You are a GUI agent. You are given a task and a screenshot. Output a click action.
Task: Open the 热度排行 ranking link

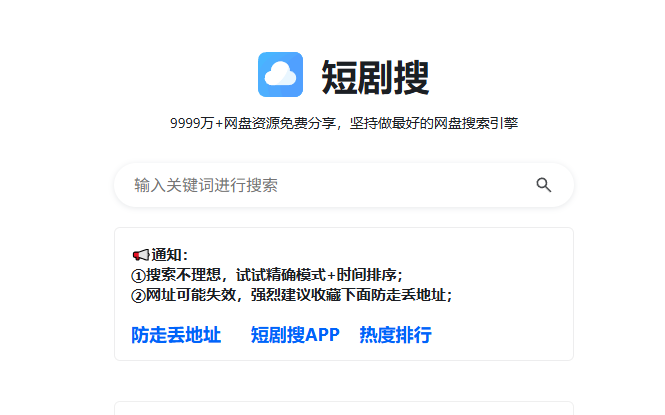pos(395,335)
